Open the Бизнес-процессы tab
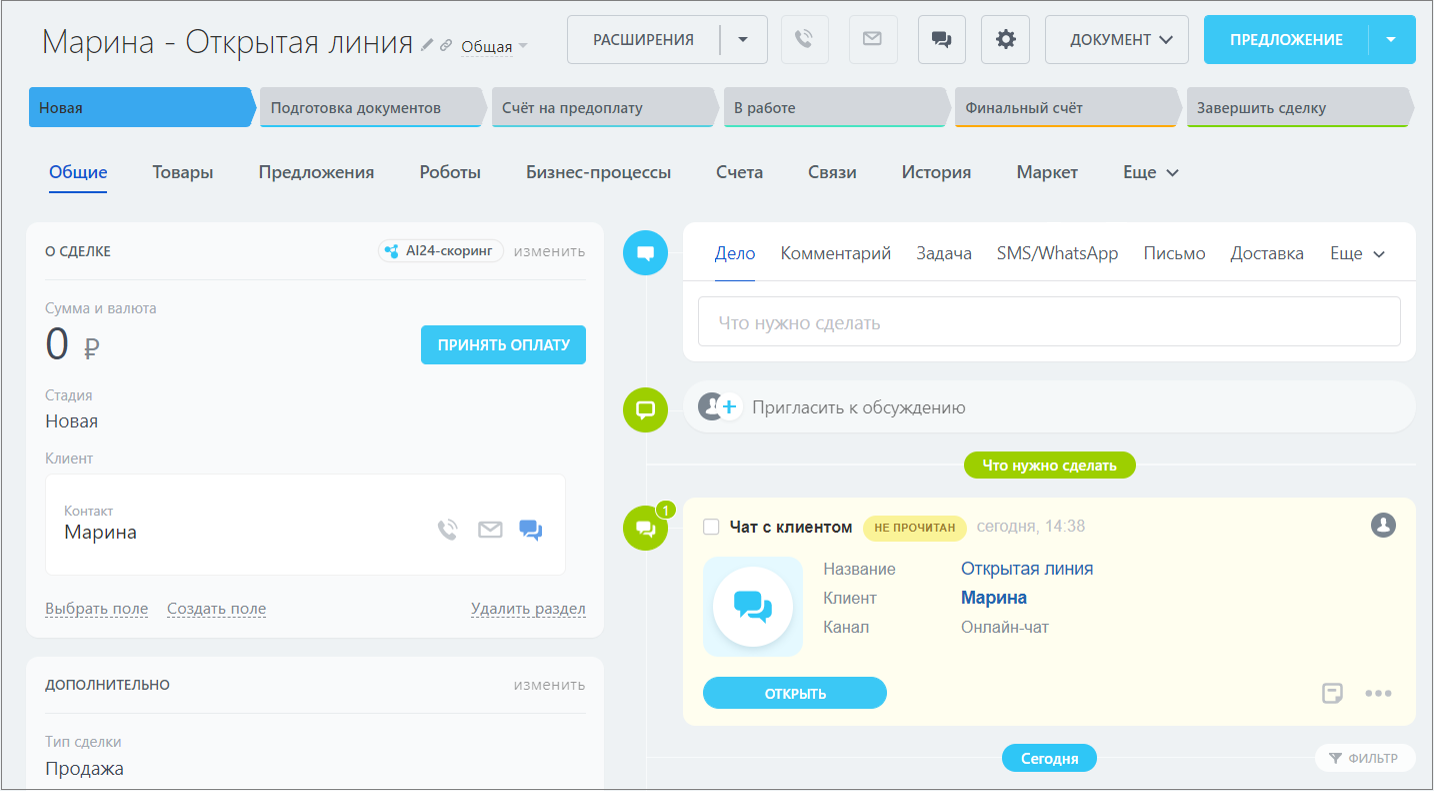The image size is (1434, 791). click(599, 172)
